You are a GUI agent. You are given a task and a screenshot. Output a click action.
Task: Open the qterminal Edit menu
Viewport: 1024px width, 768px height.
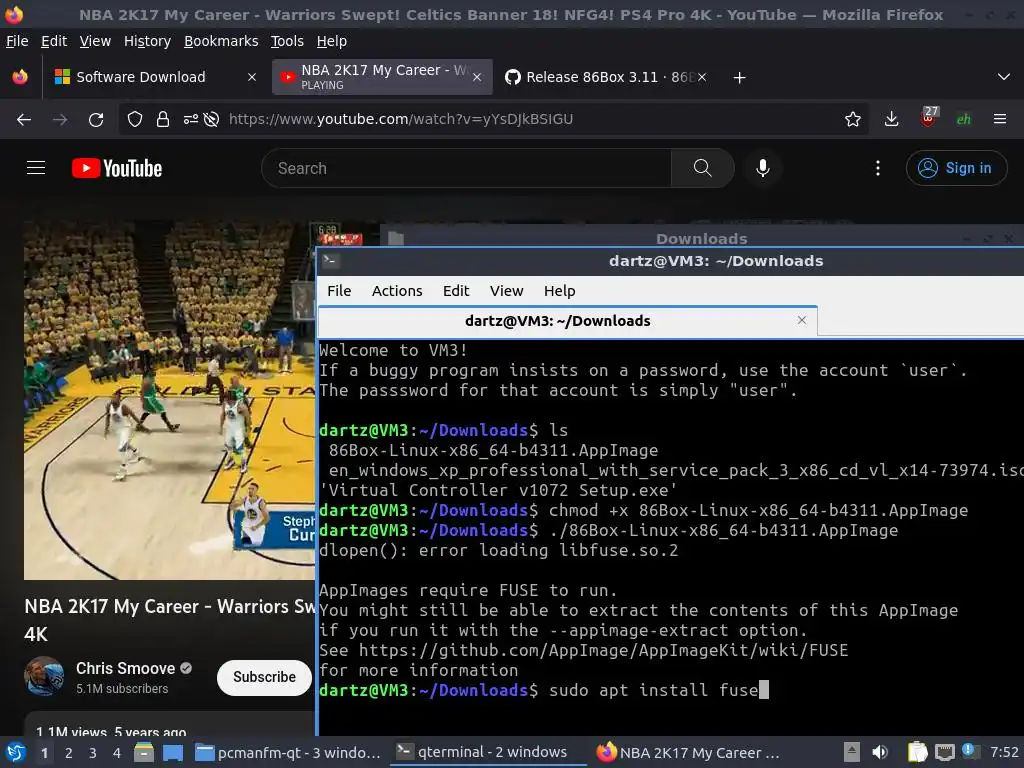456,291
